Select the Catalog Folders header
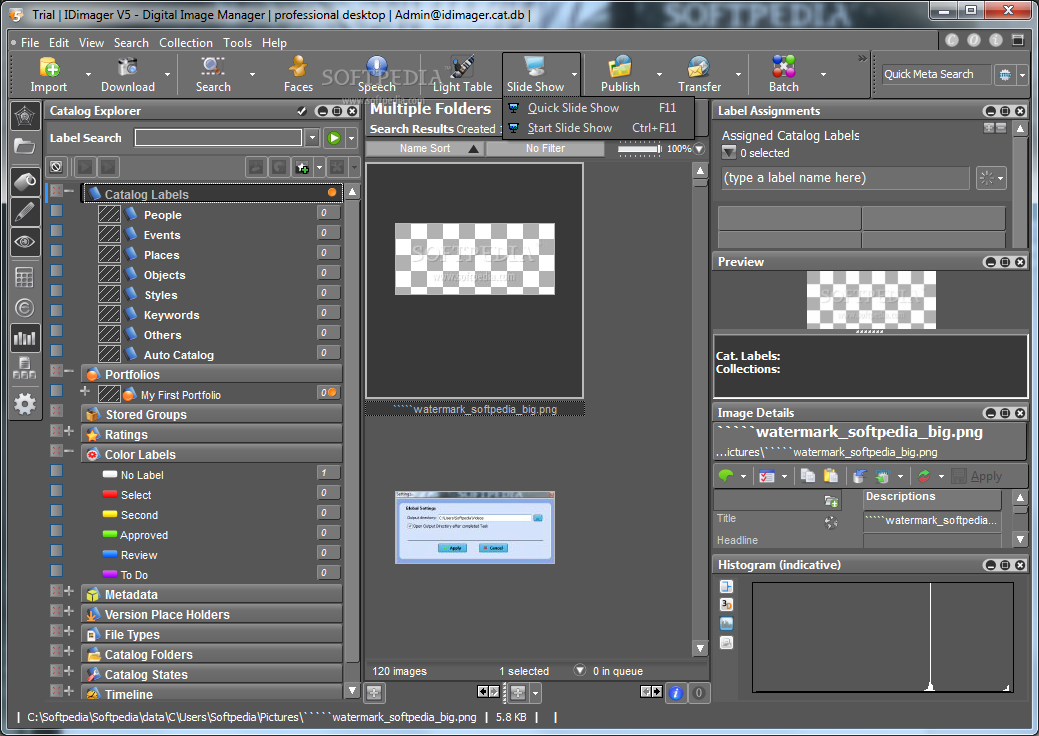The height and width of the screenshot is (736, 1039). 212,654
